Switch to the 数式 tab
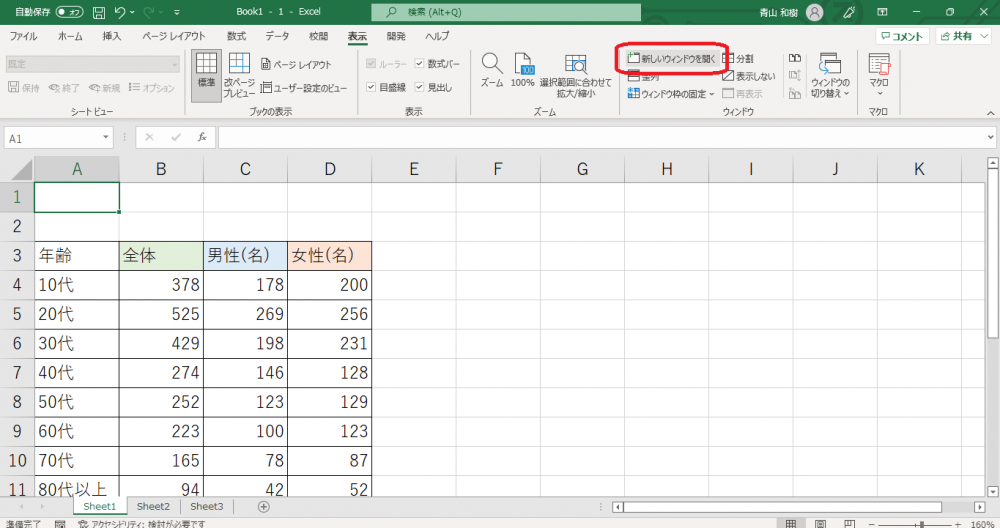Viewport: 1000px width, 528px height. [236, 36]
